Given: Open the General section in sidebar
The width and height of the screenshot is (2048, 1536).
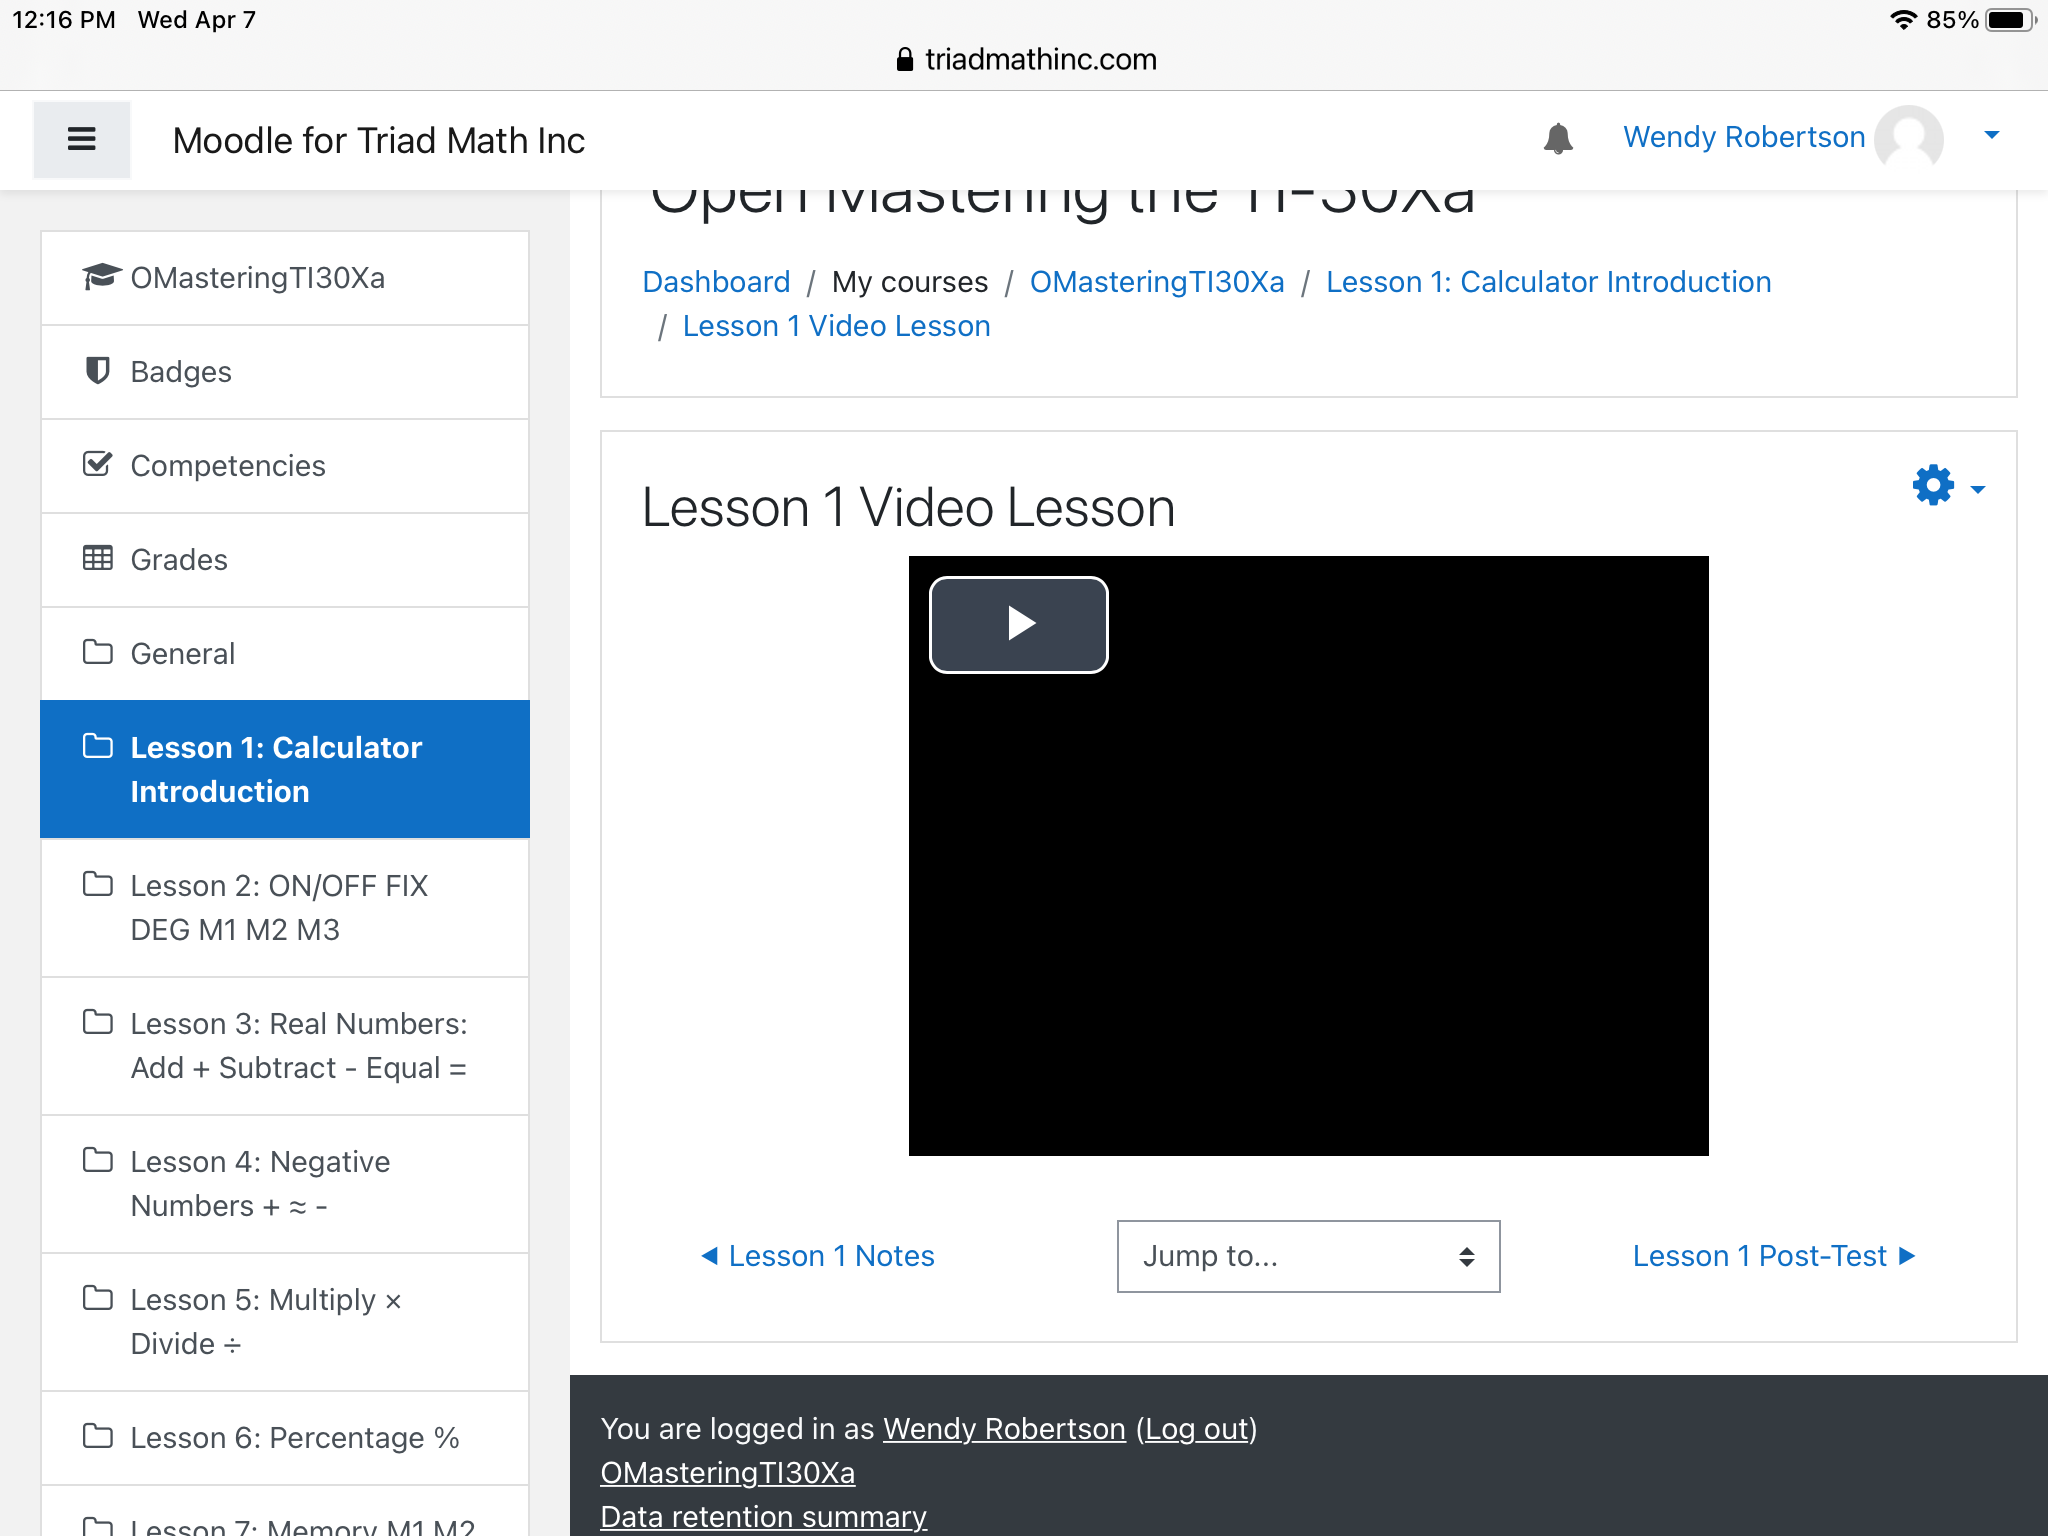Looking at the screenshot, I should (285, 654).
